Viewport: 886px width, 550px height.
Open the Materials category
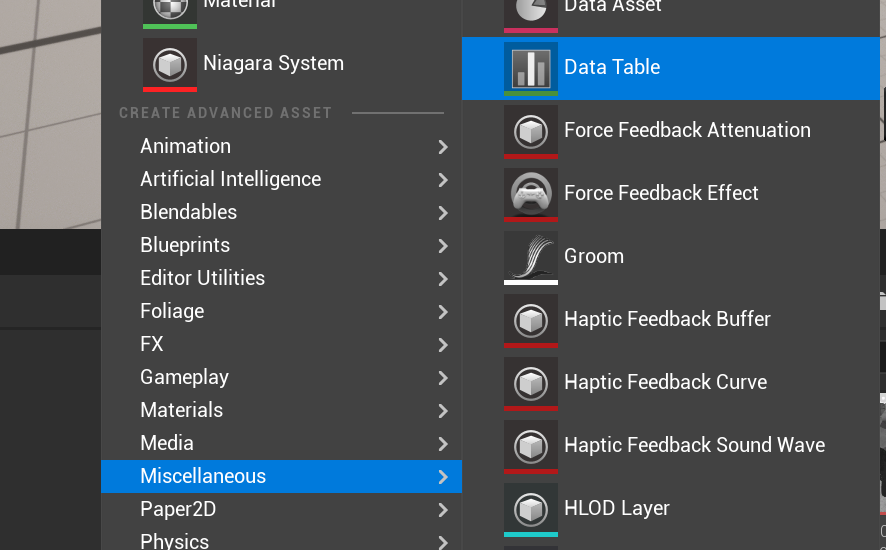182,410
